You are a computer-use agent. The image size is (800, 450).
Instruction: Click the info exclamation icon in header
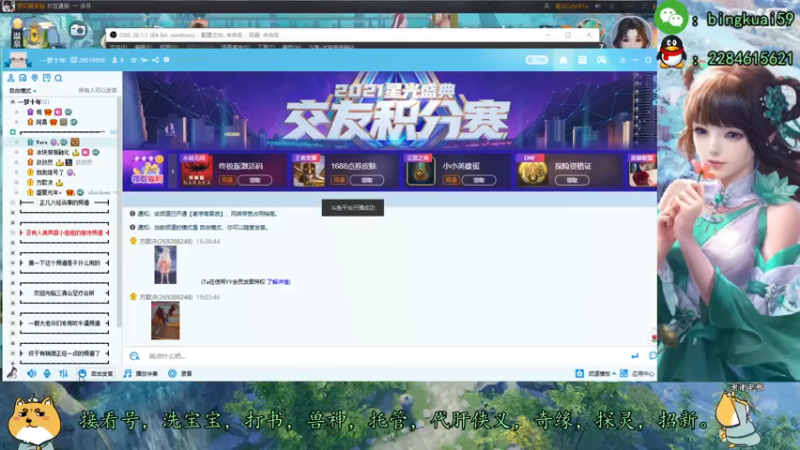[x=166, y=60]
